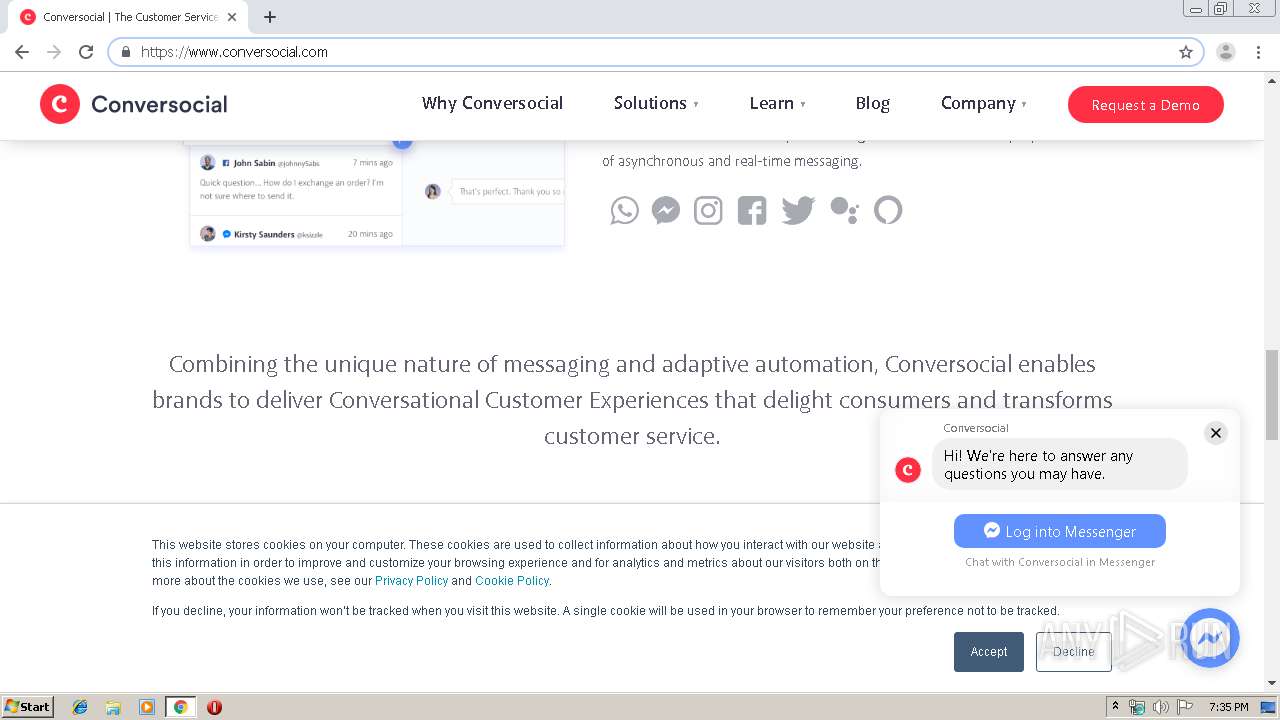The image size is (1280, 720).
Task: Open a new browser tab
Action: 270,17
